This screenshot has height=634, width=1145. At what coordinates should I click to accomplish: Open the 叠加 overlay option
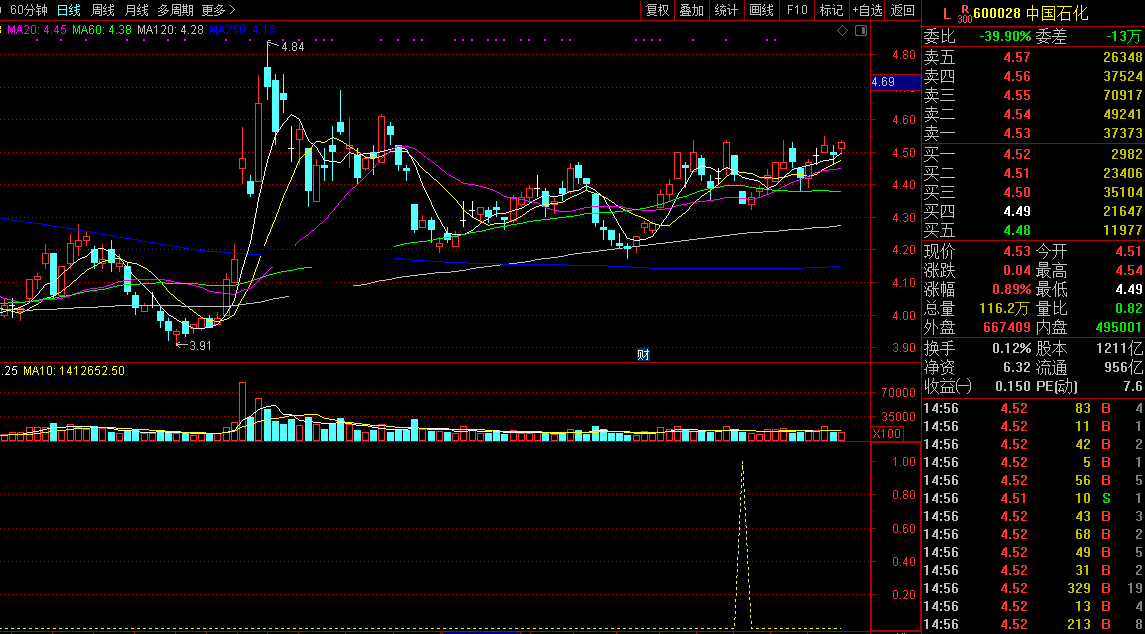pos(692,10)
